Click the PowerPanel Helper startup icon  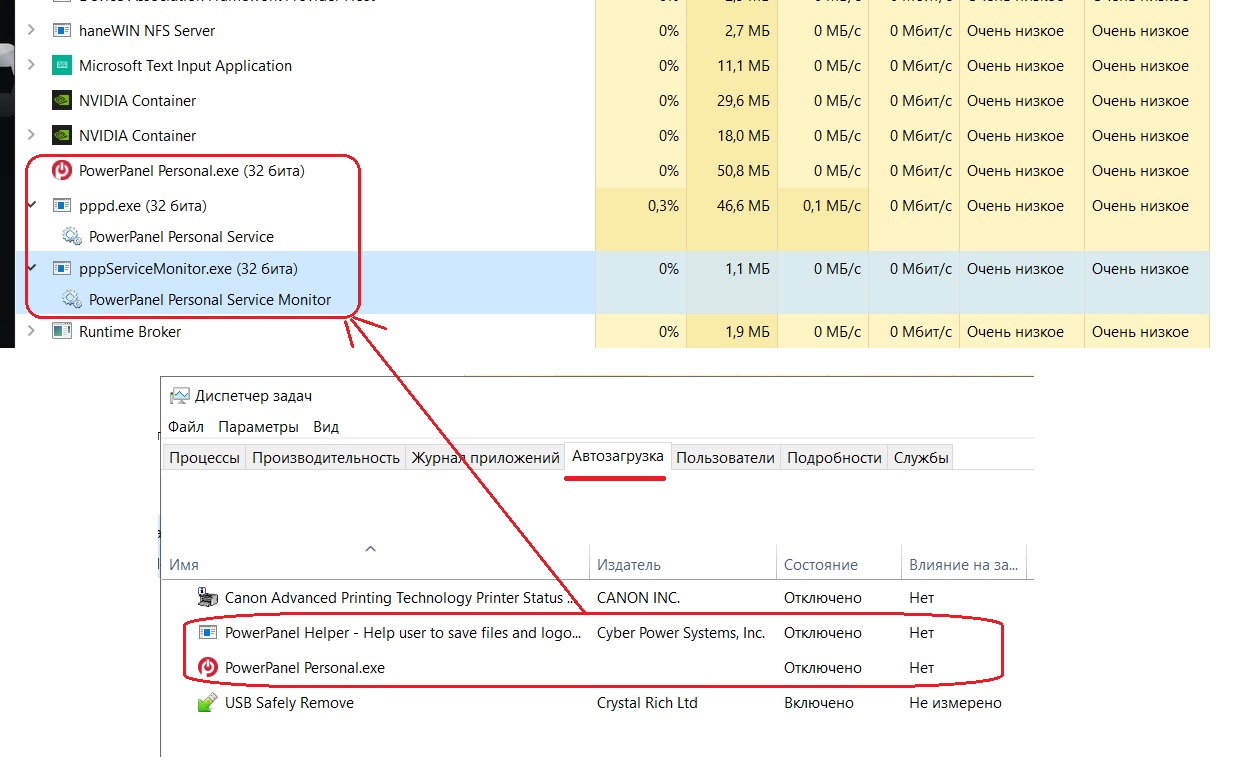pyautogui.click(x=207, y=633)
